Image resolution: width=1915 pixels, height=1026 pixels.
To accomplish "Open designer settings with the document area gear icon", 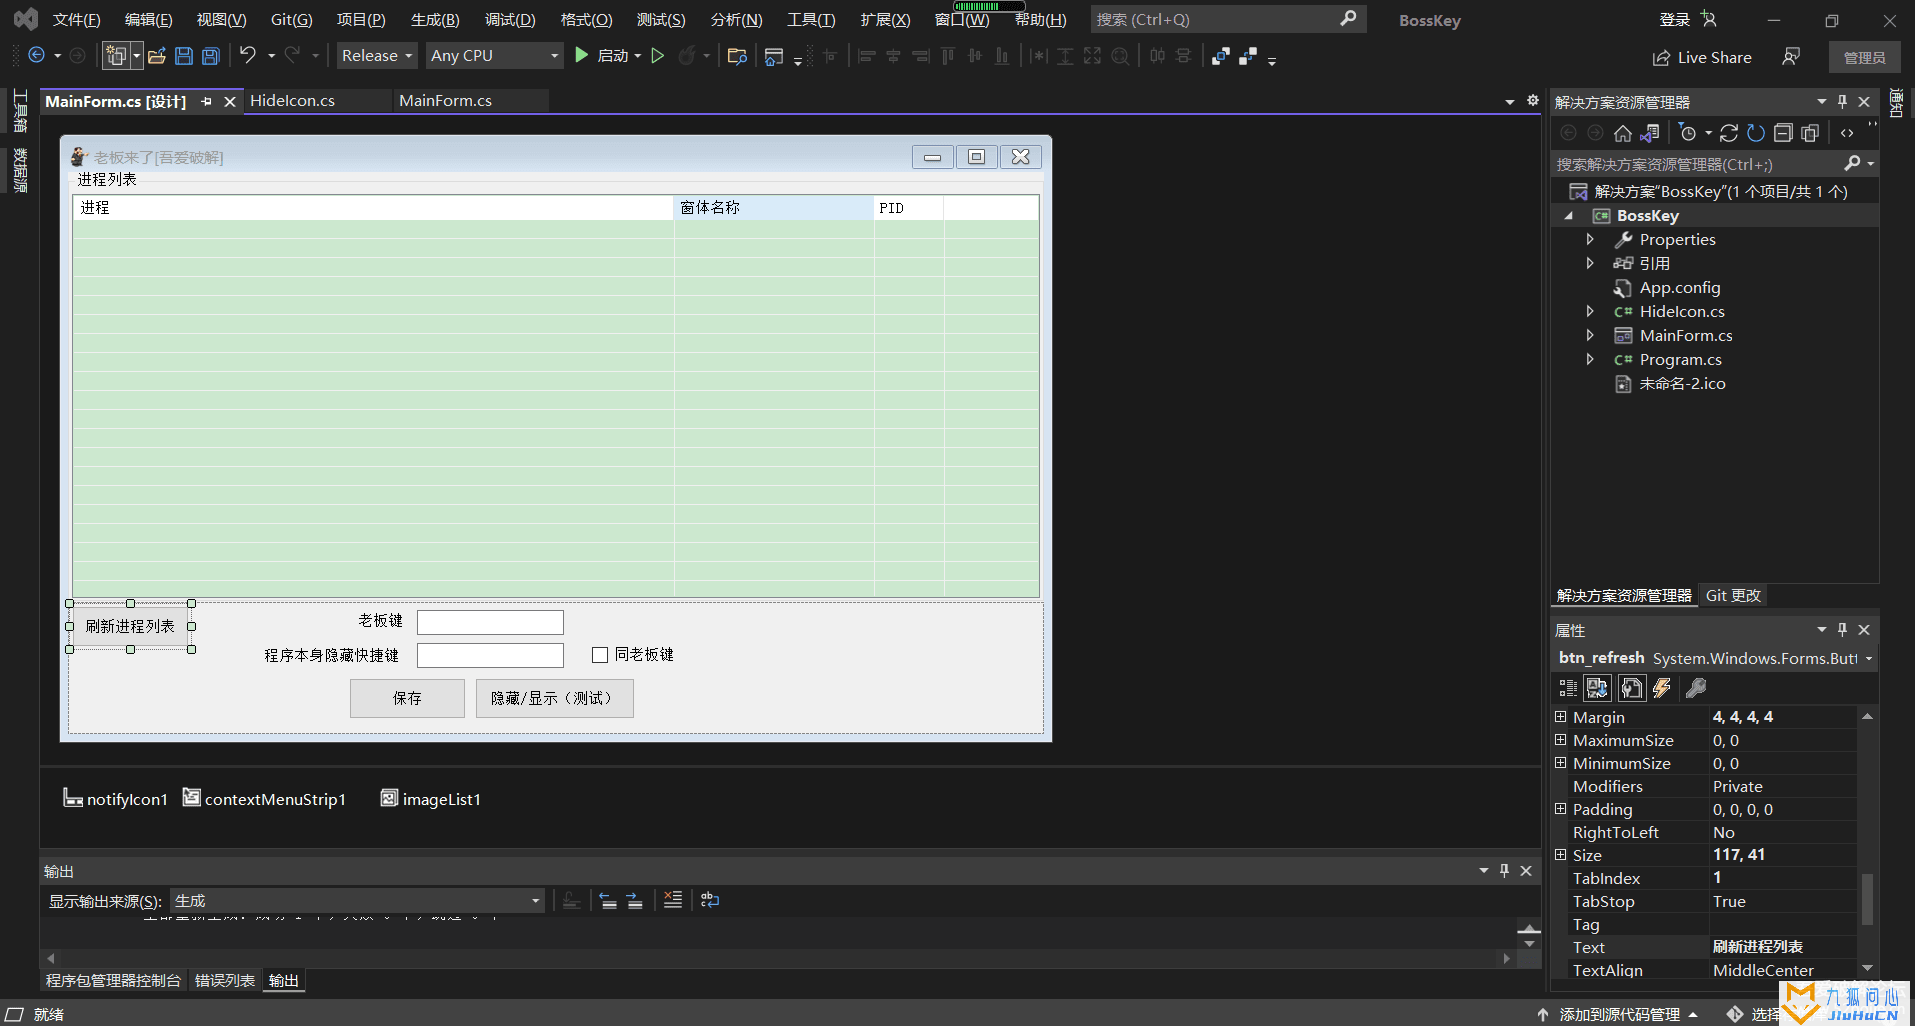I will point(1533,100).
